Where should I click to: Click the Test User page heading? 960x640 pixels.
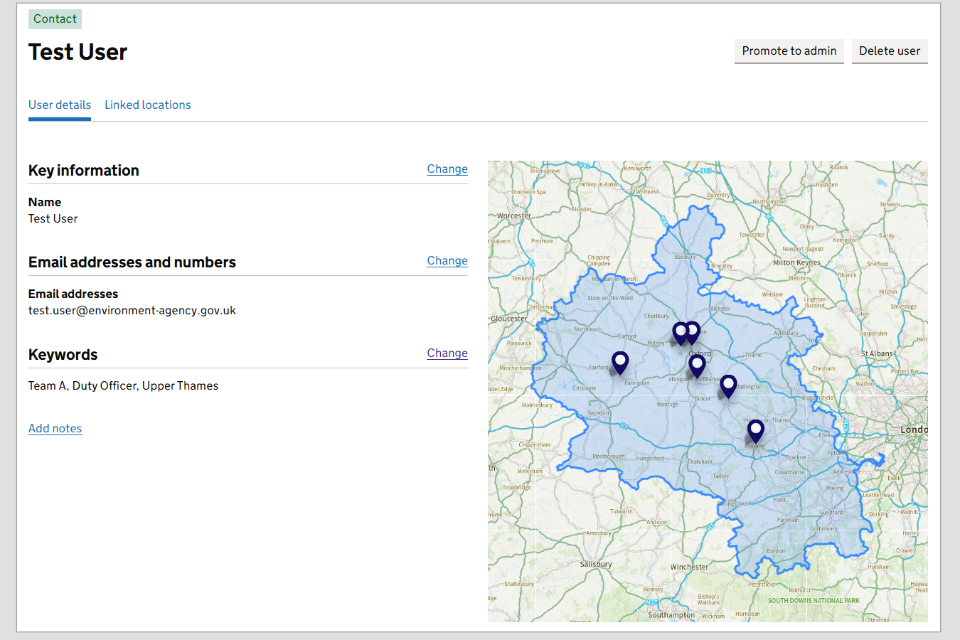point(78,52)
